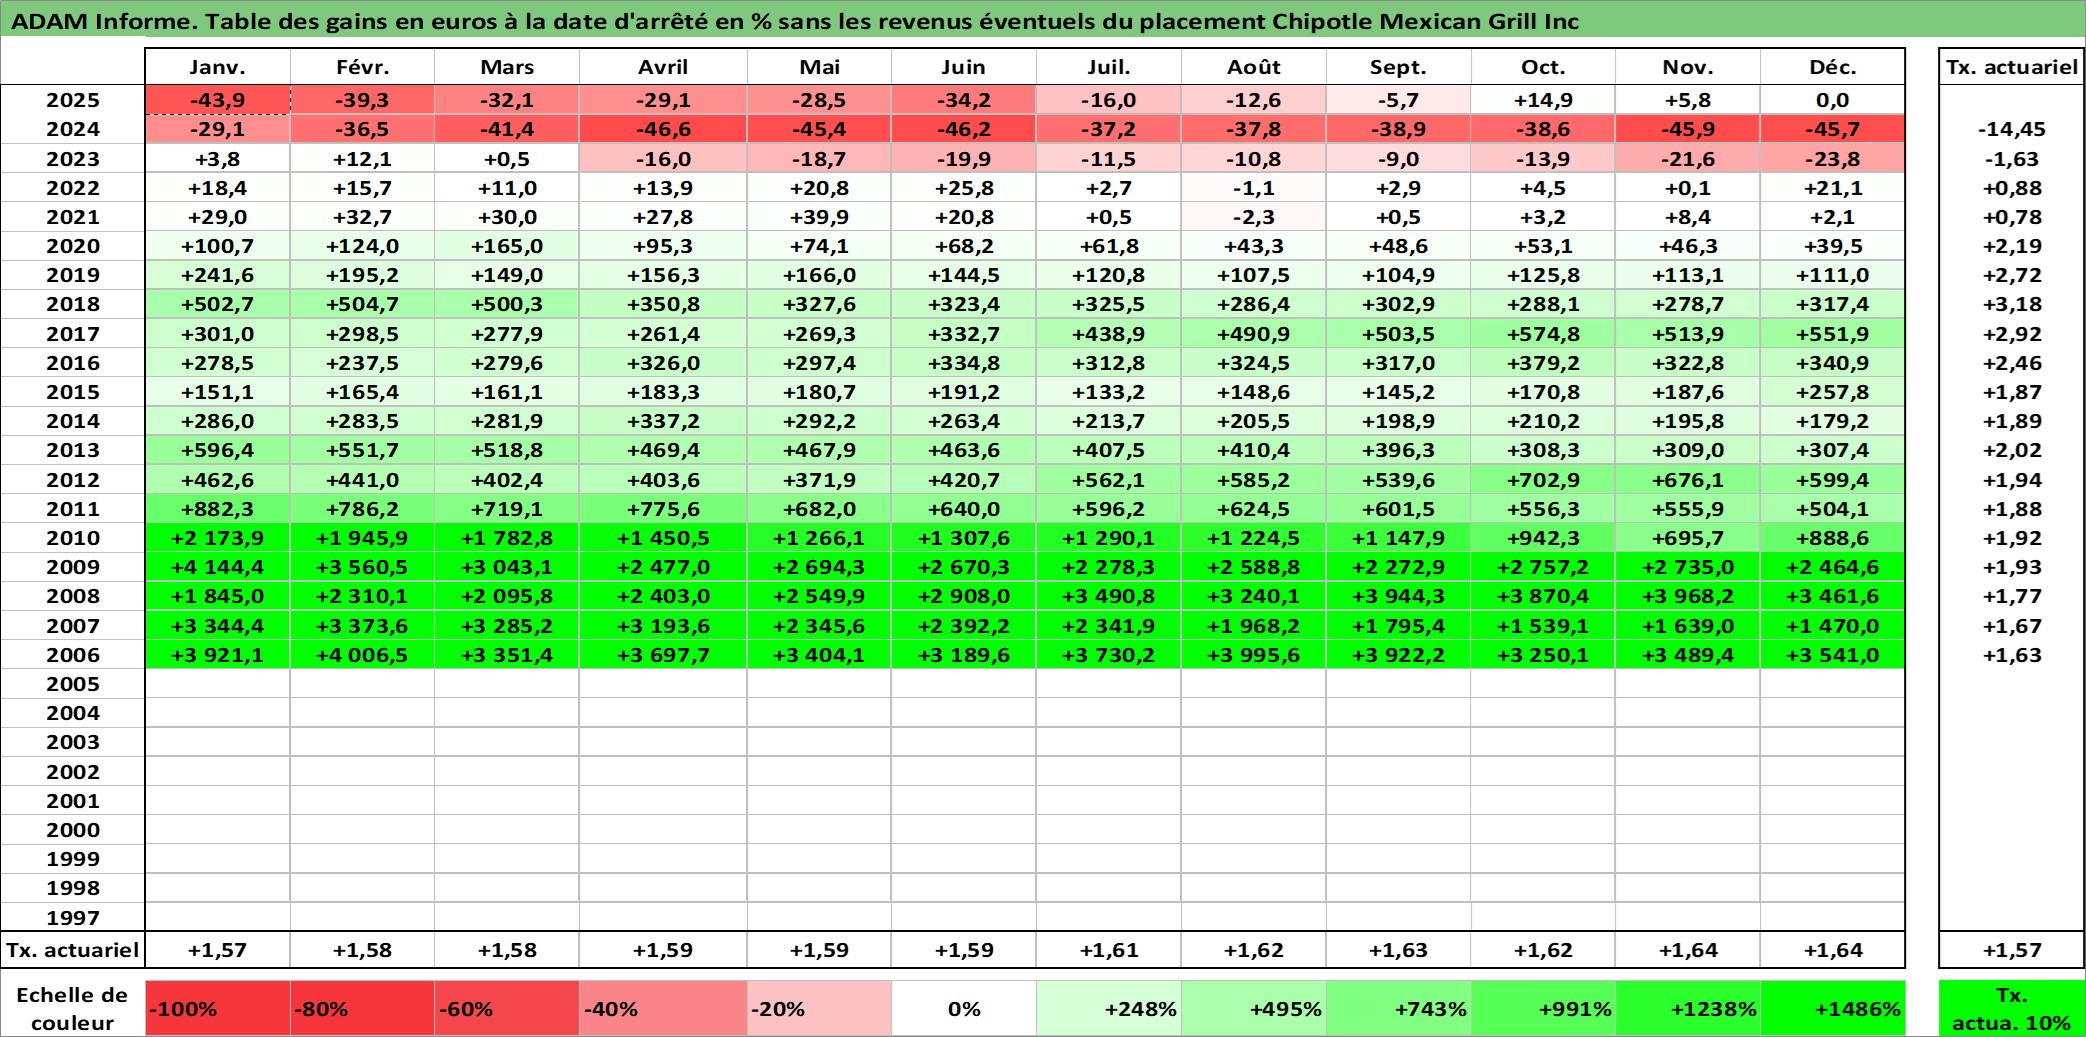Click the +504,7 cell in 2018 row
Screen dimensions: 2086x1037
click(x=362, y=304)
